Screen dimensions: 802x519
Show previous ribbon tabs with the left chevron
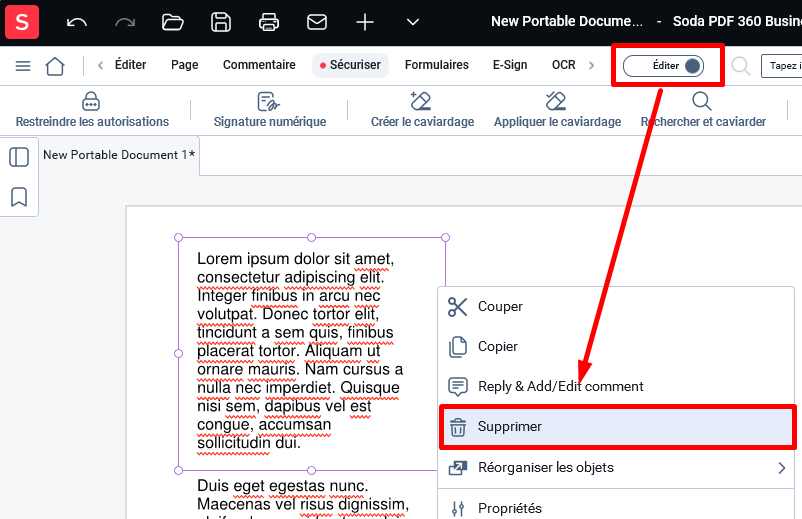coord(101,65)
